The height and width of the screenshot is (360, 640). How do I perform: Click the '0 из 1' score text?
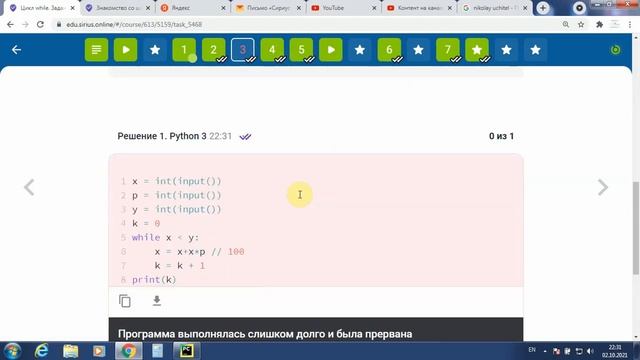pos(501,136)
